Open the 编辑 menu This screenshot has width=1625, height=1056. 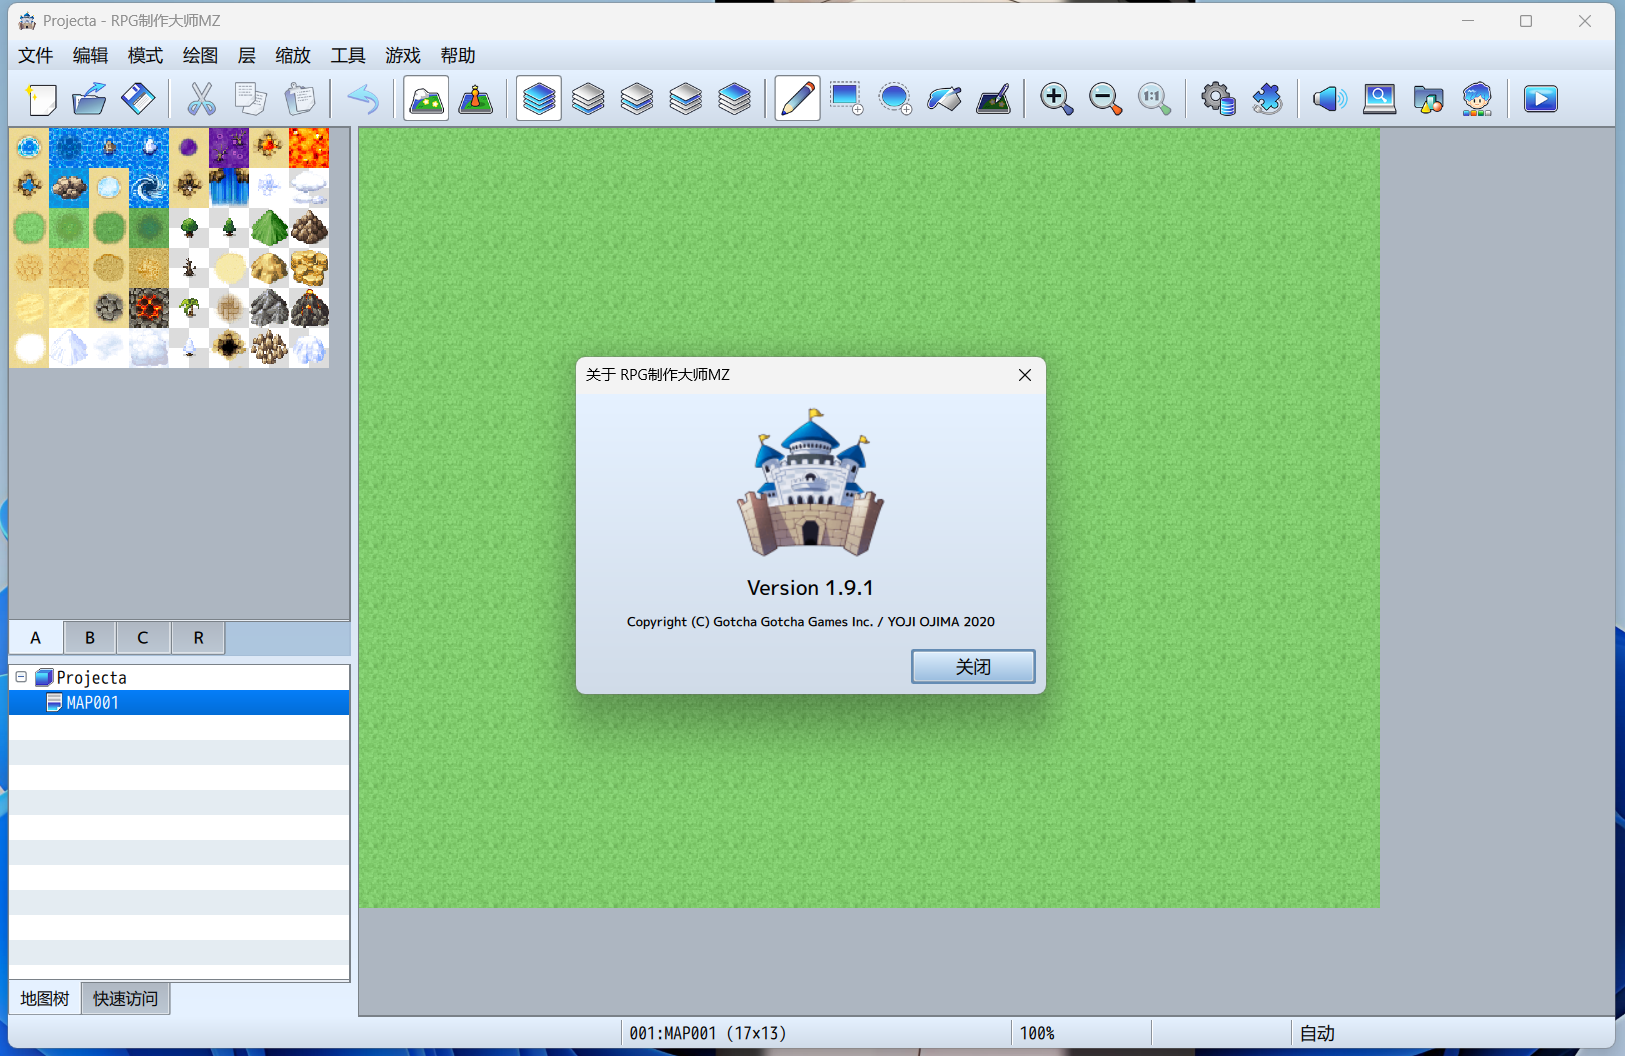[91, 56]
